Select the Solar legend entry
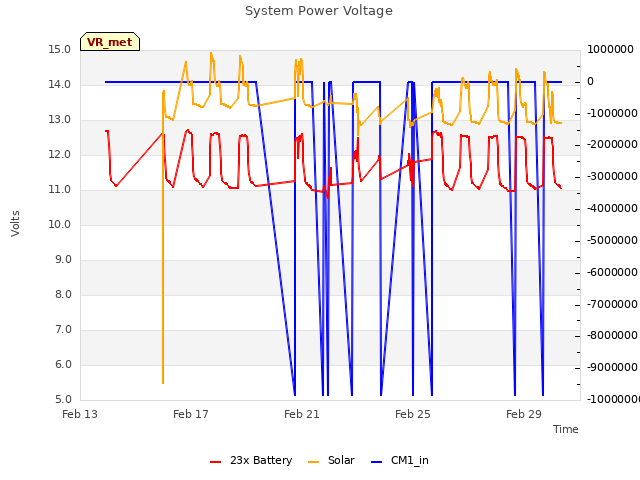 (x=331, y=460)
